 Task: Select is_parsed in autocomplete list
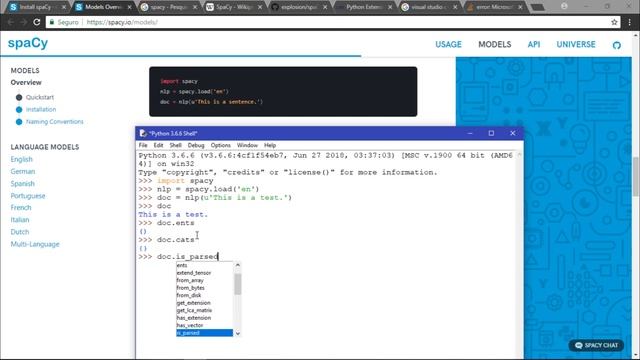204,333
